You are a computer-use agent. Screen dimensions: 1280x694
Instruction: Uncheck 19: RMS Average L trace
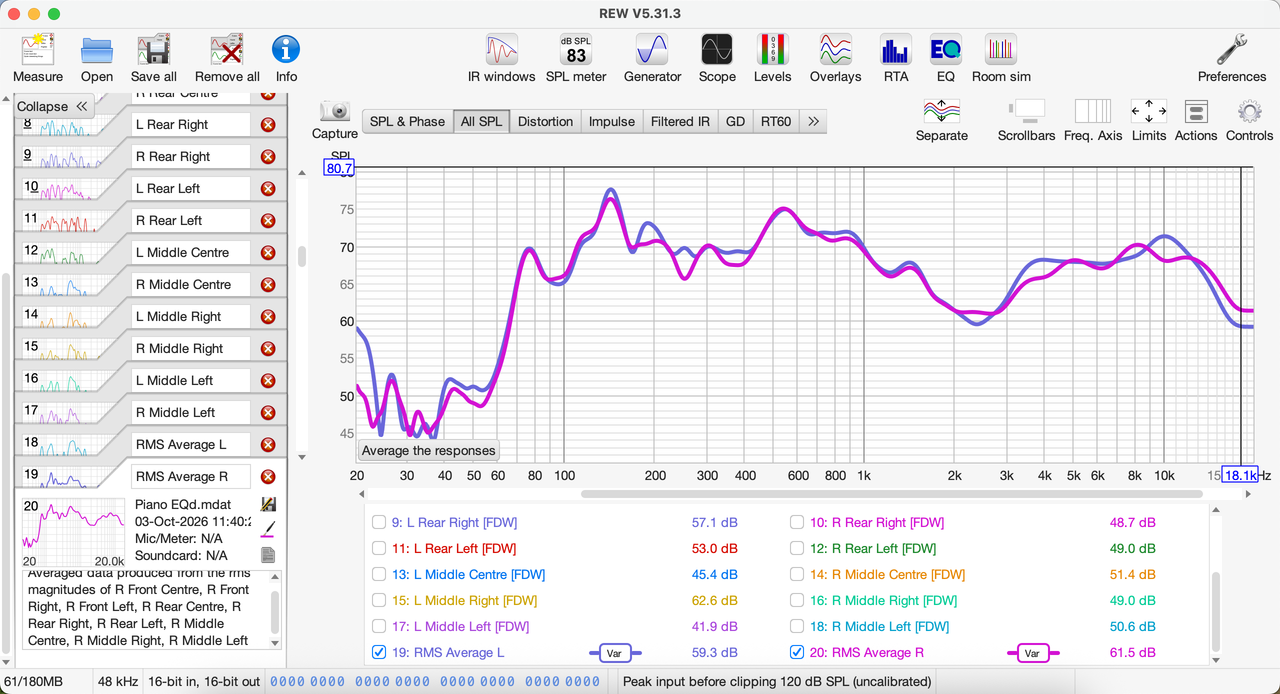(x=379, y=652)
